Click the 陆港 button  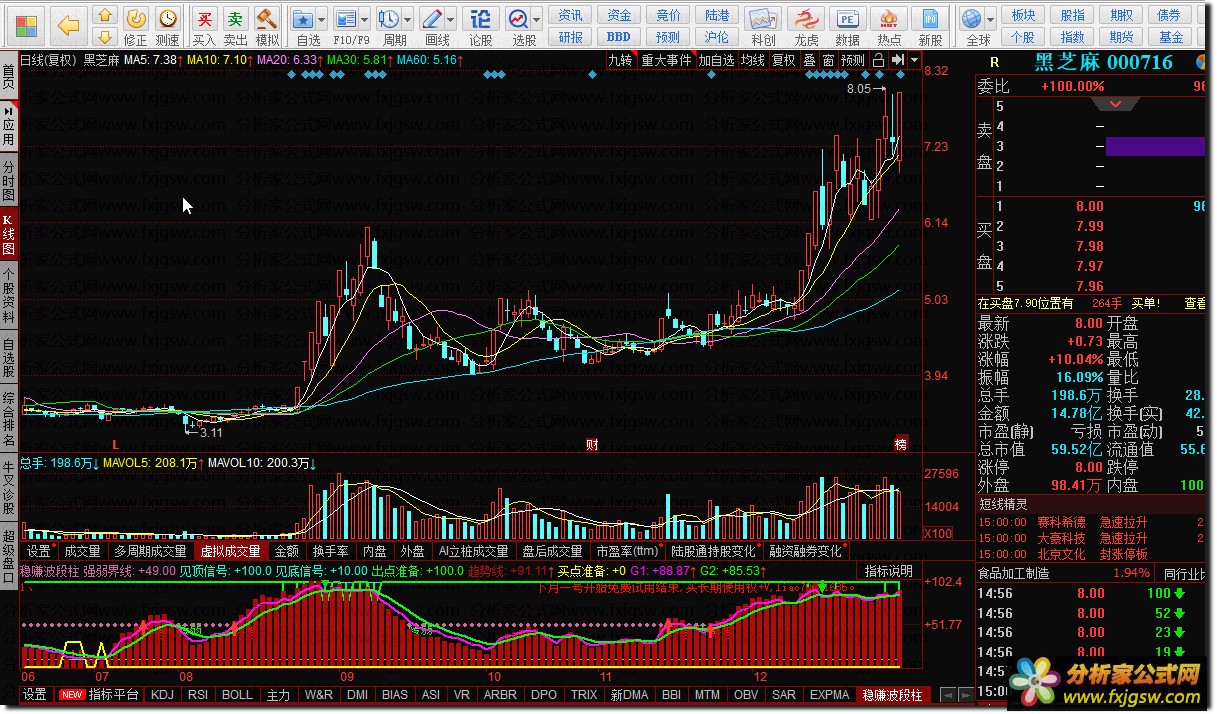click(717, 15)
